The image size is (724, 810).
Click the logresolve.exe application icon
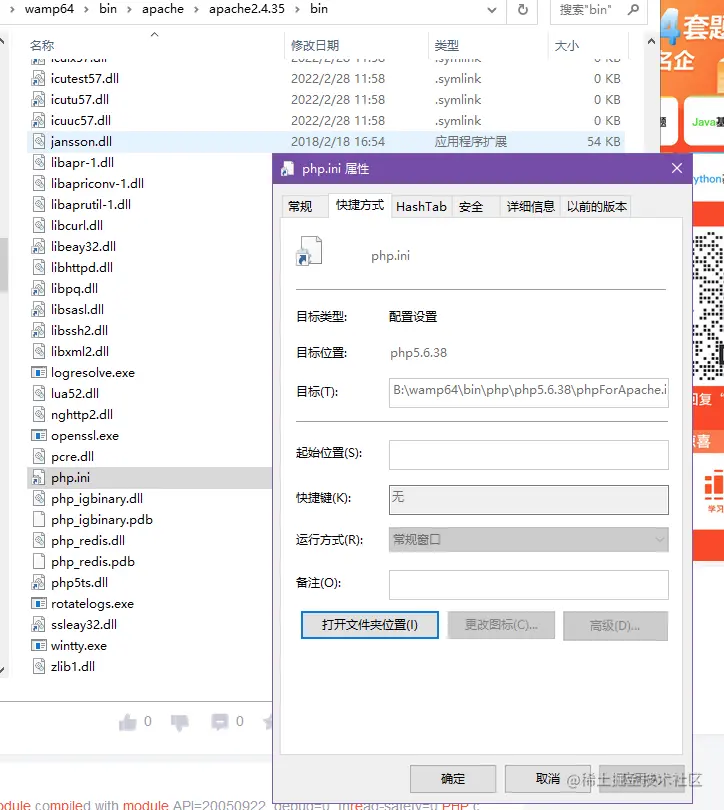click(x=38, y=372)
